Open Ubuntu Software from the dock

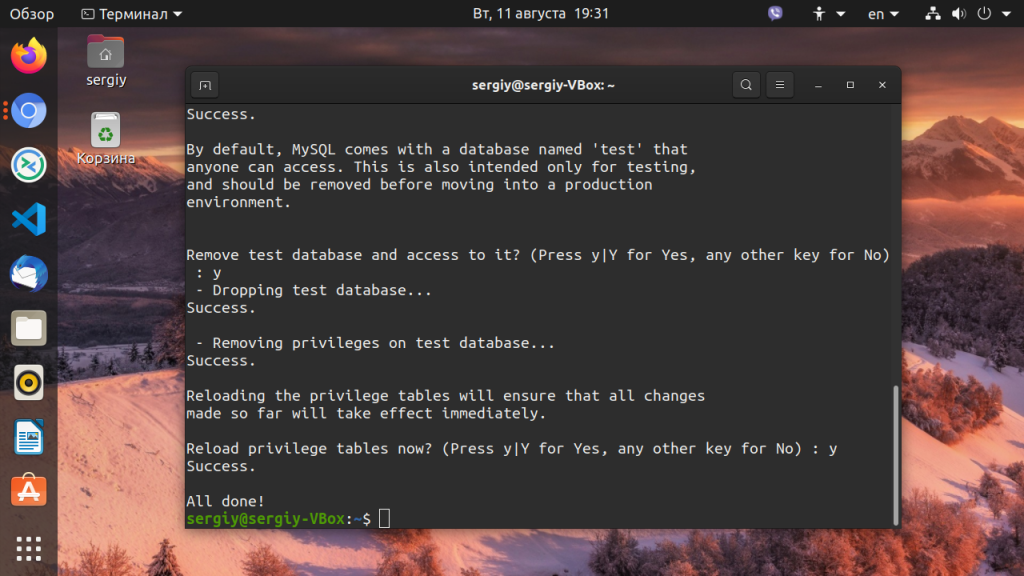pos(29,490)
